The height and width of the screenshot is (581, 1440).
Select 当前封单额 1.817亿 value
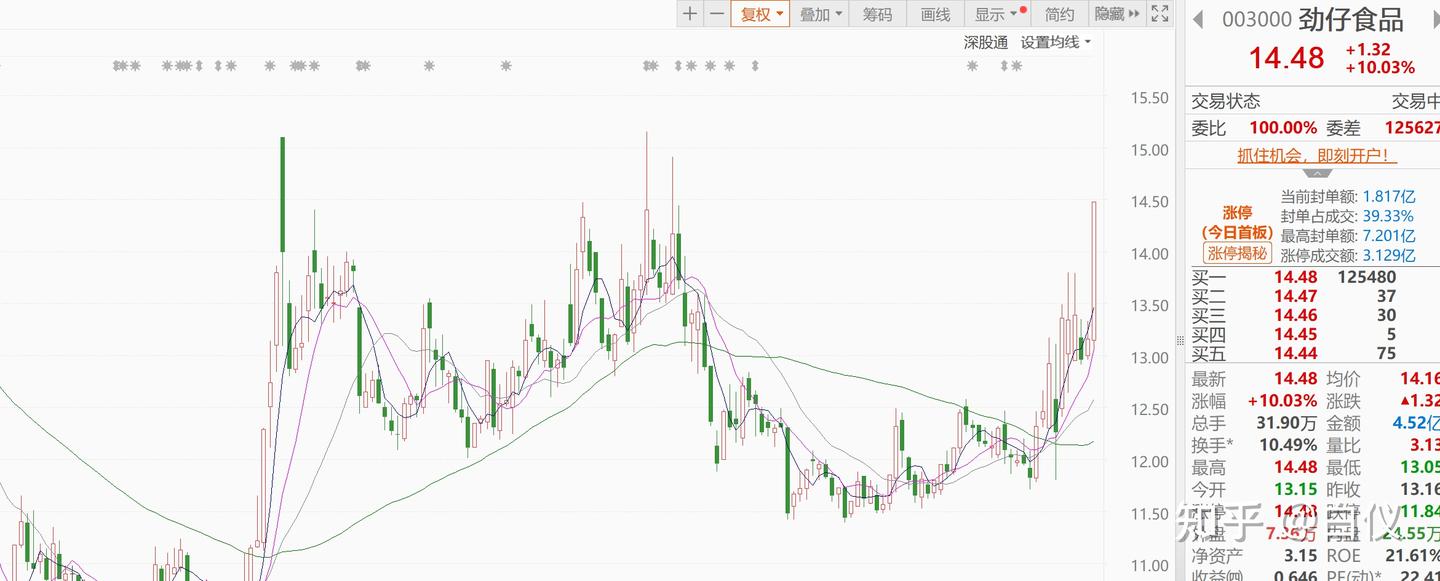pyautogui.click(x=1388, y=197)
